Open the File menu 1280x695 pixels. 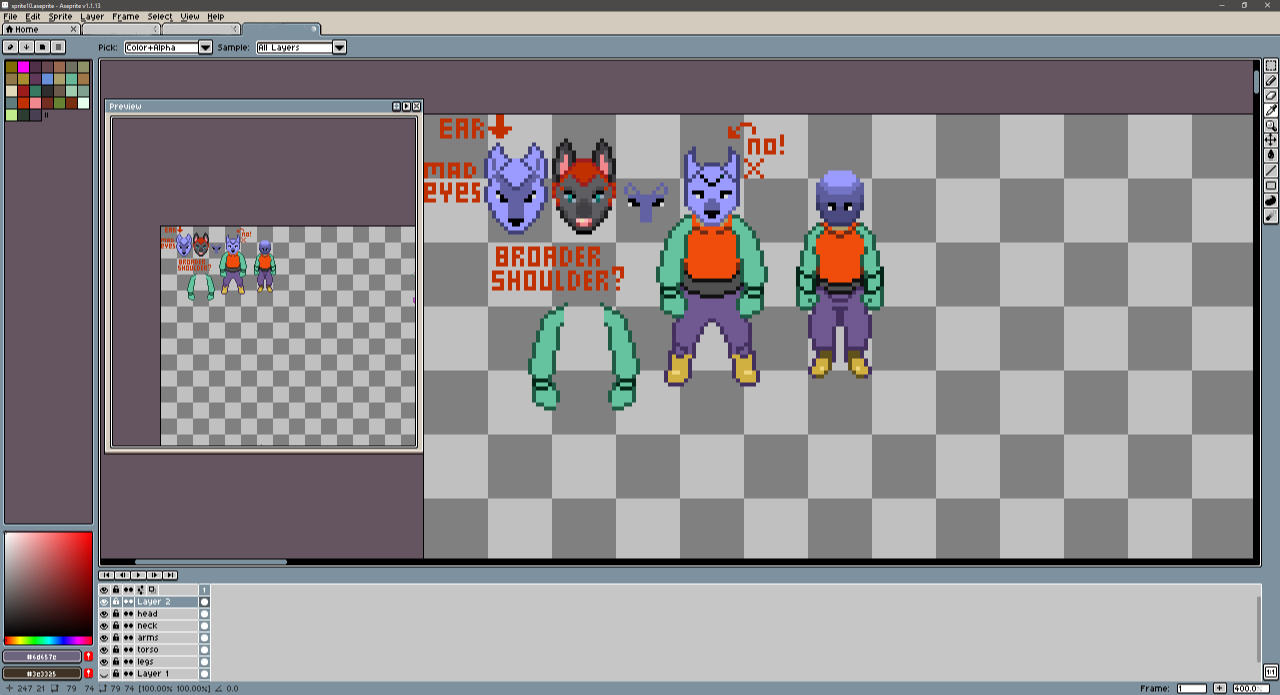pyautogui.click(x=10, y=17)
